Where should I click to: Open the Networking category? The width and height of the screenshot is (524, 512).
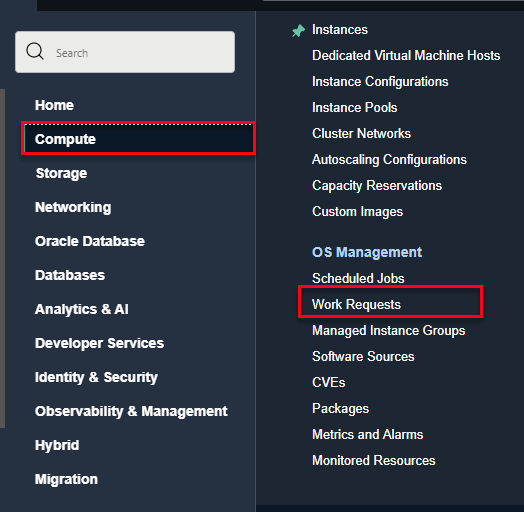[x=73, y=207]
